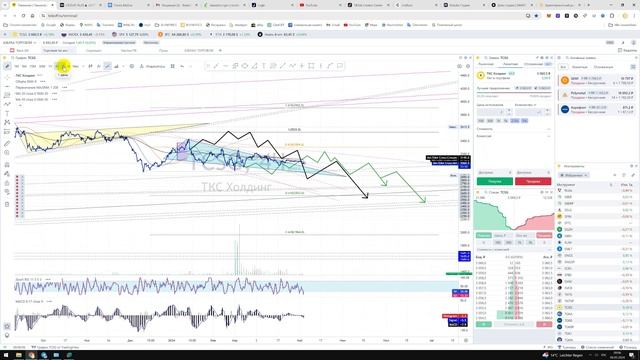The image size is (640, 360).
Task: Open the chart style dropdown arrow next to bars icon
Action: [x=123, y=66]
